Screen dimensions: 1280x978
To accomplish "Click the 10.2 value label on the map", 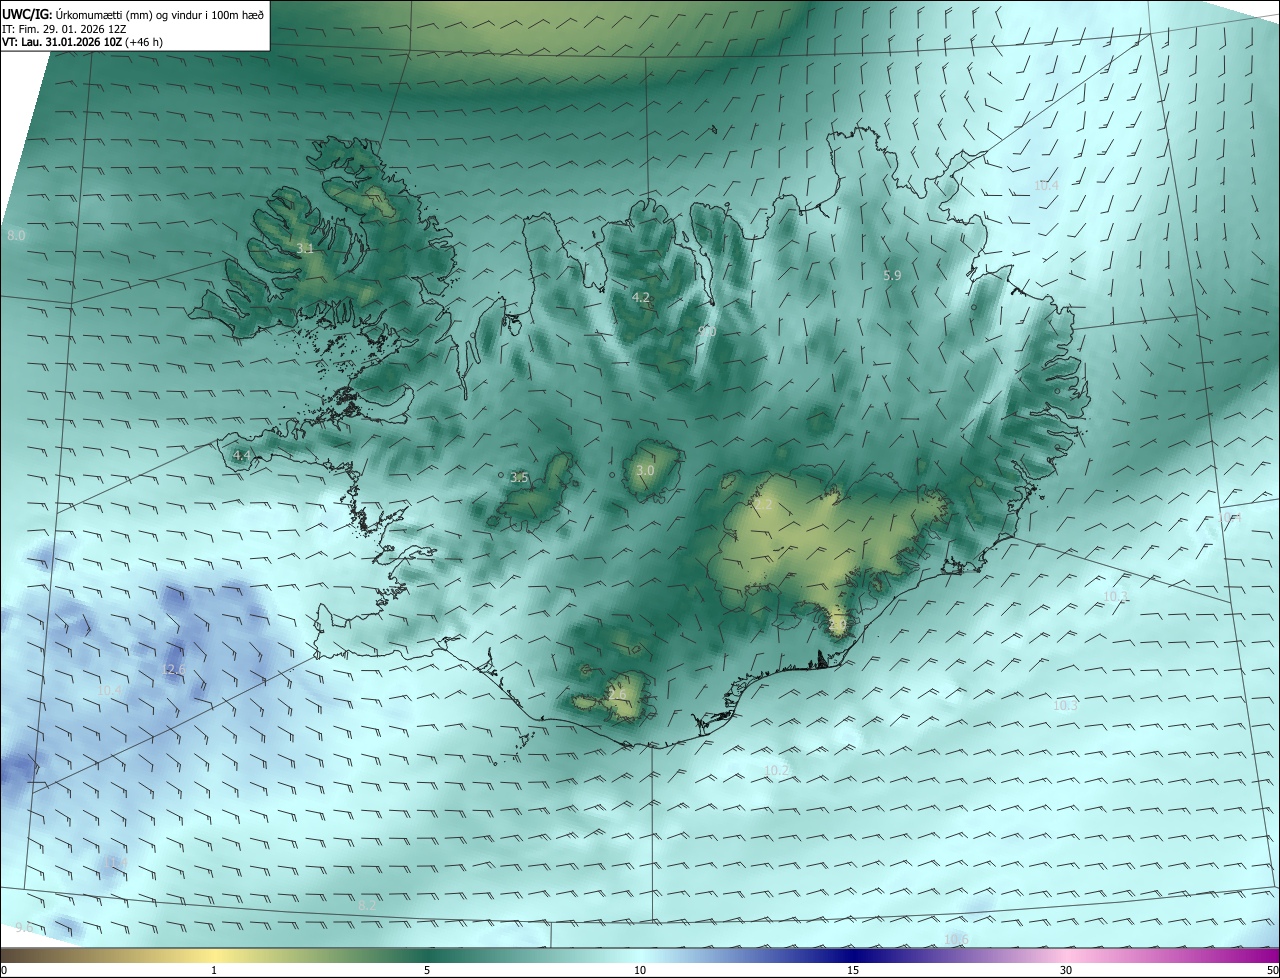I will point(776,770).
